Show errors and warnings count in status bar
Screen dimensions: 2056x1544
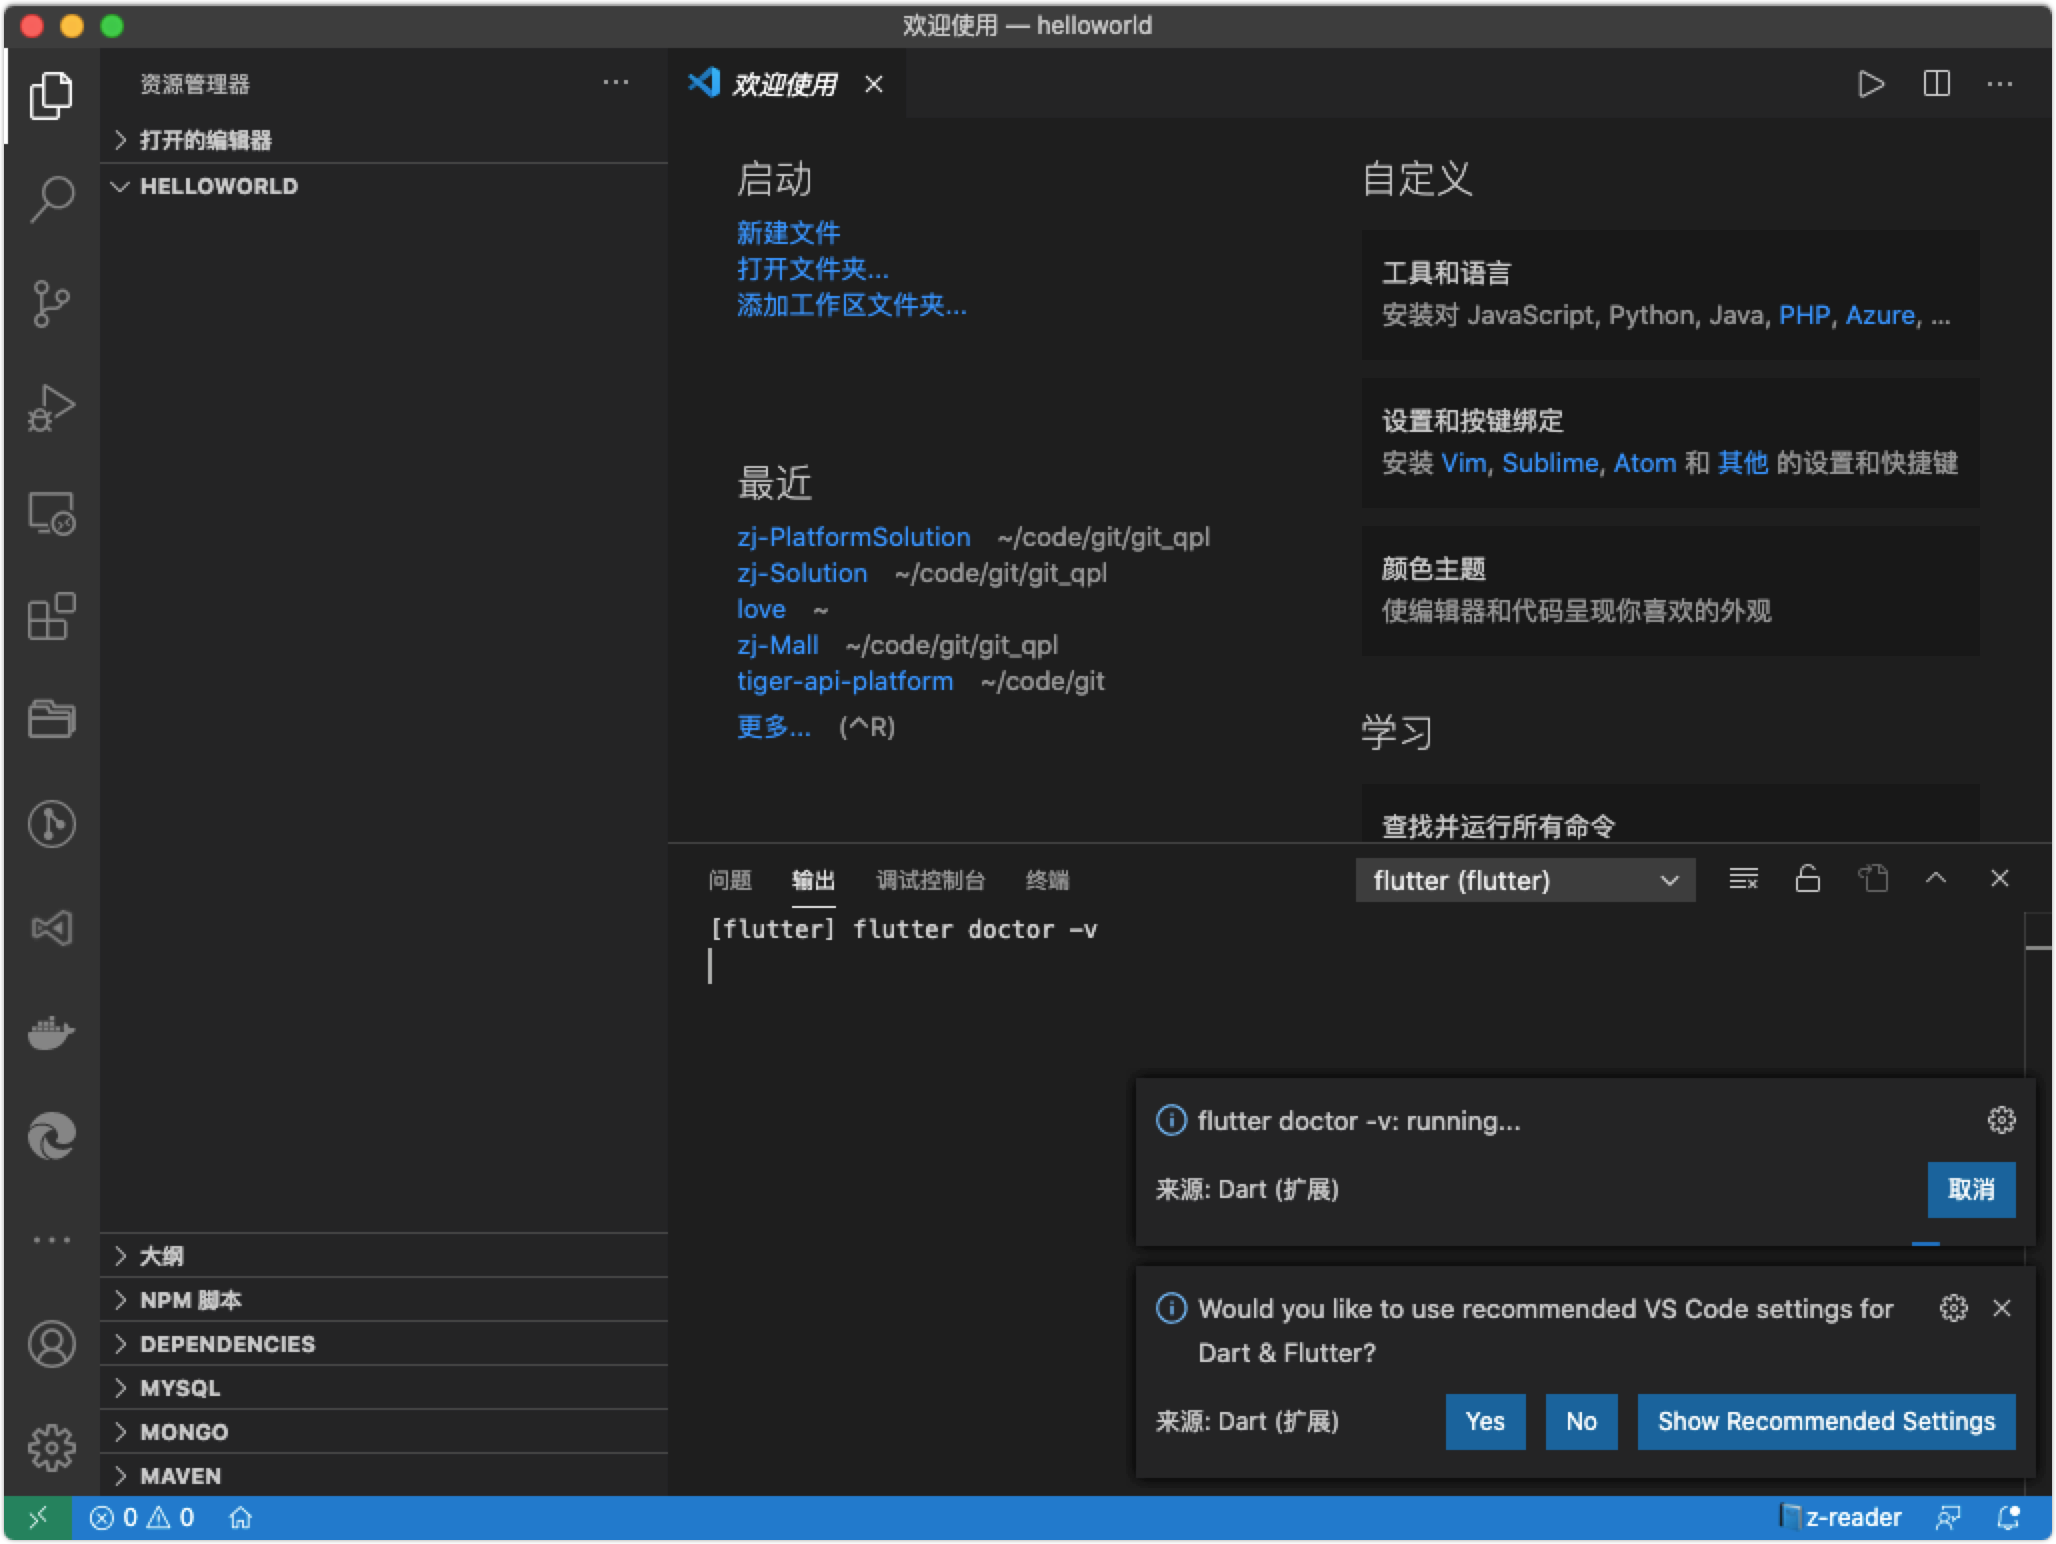point(141,1518)
